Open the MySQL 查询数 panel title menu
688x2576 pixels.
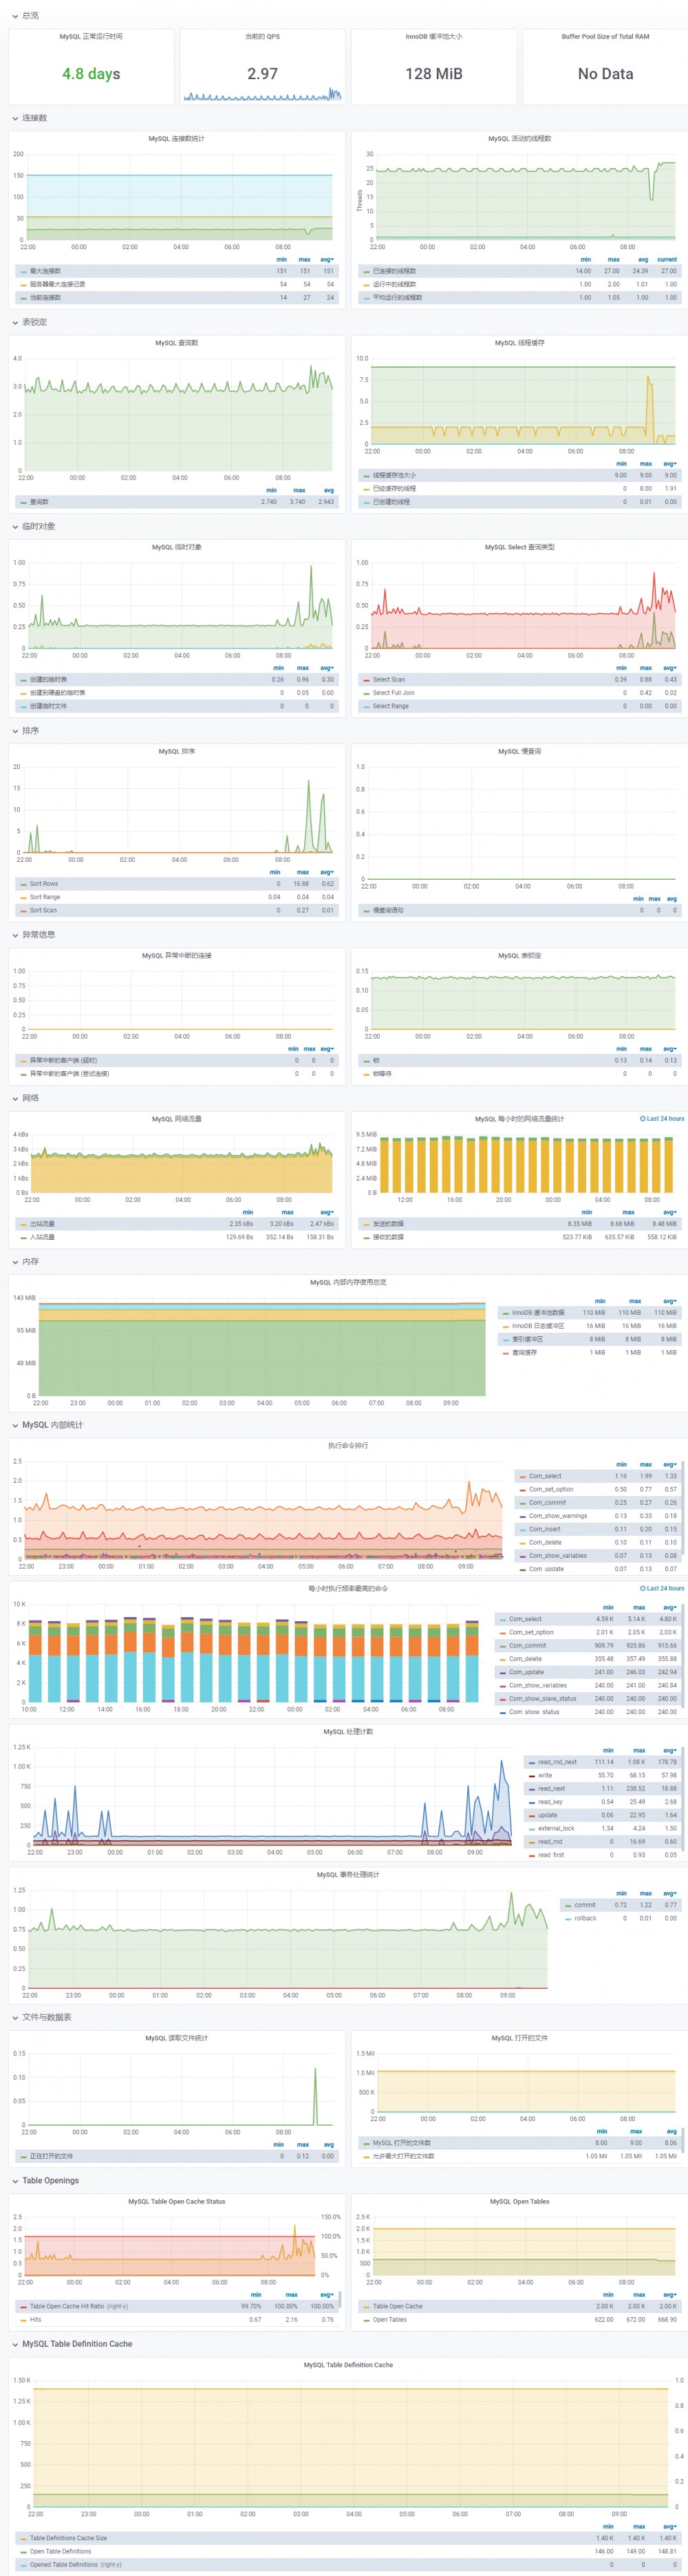coord(177,343)
